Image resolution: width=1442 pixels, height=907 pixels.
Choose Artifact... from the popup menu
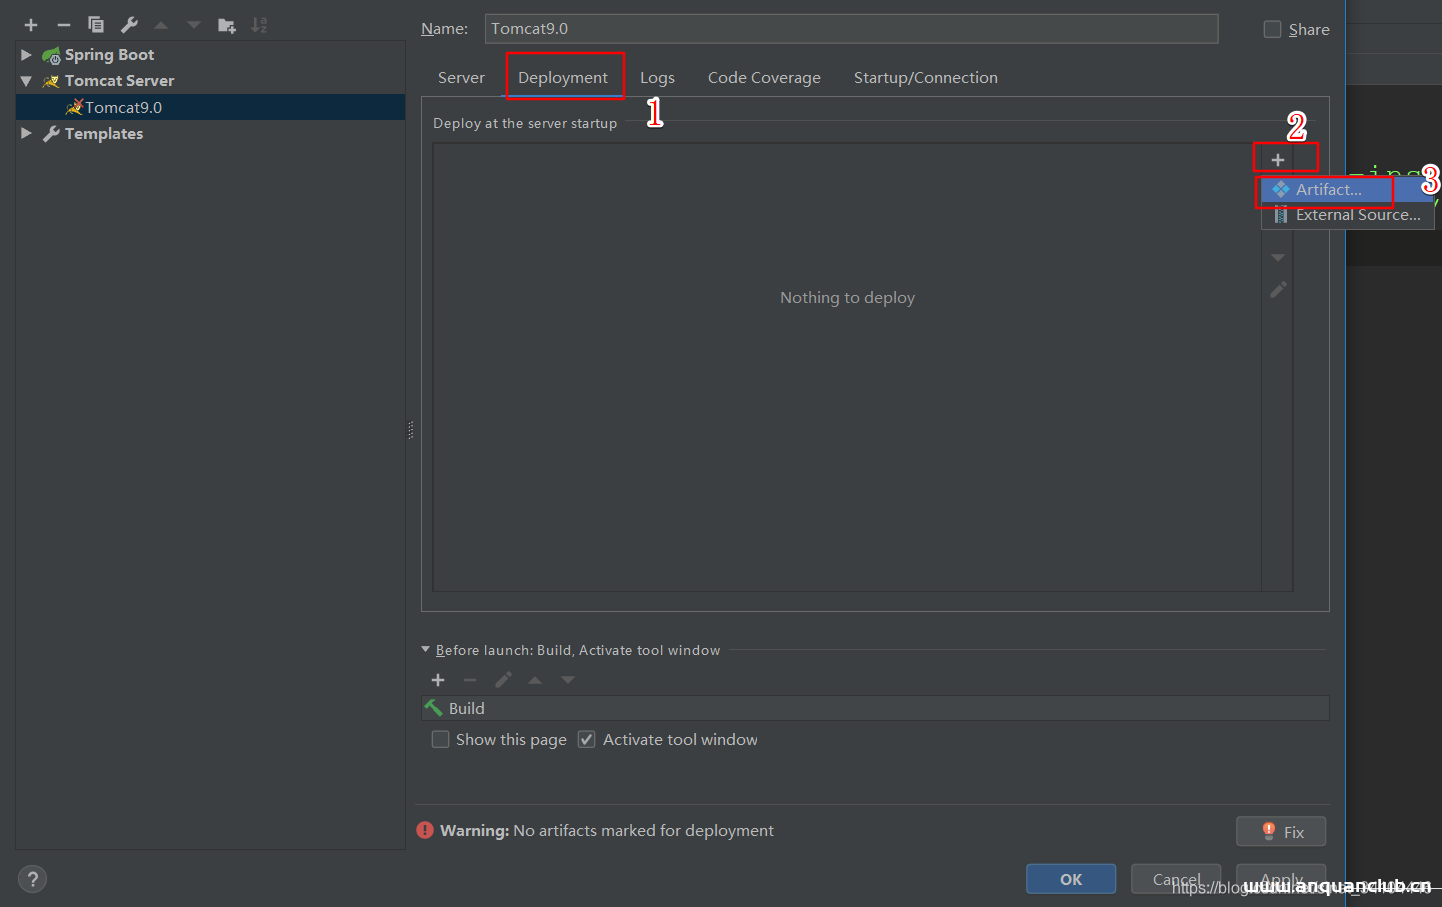point(1328,189)
